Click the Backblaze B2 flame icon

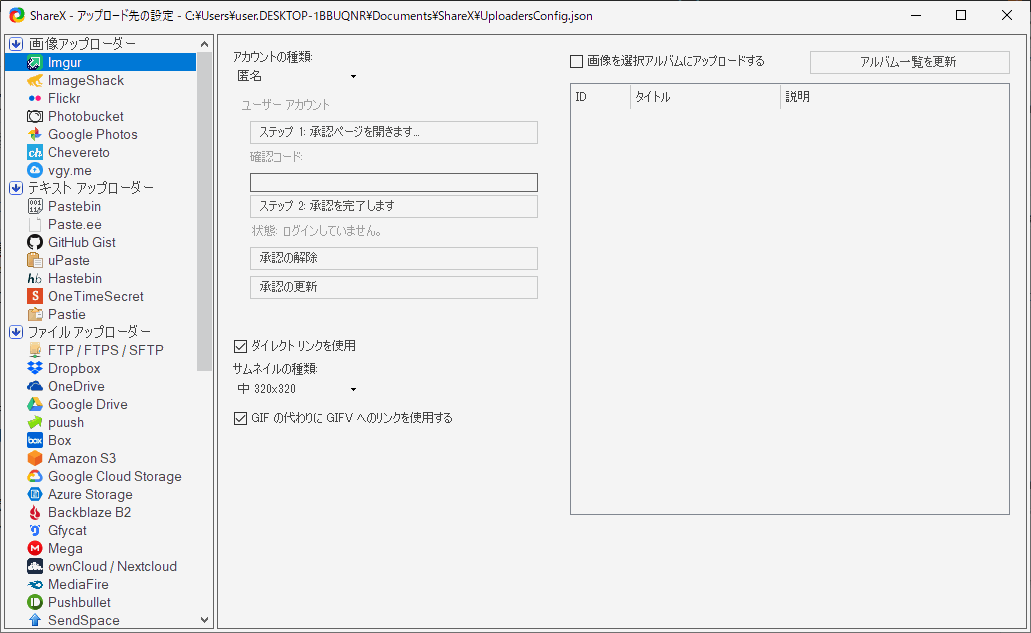35,512
